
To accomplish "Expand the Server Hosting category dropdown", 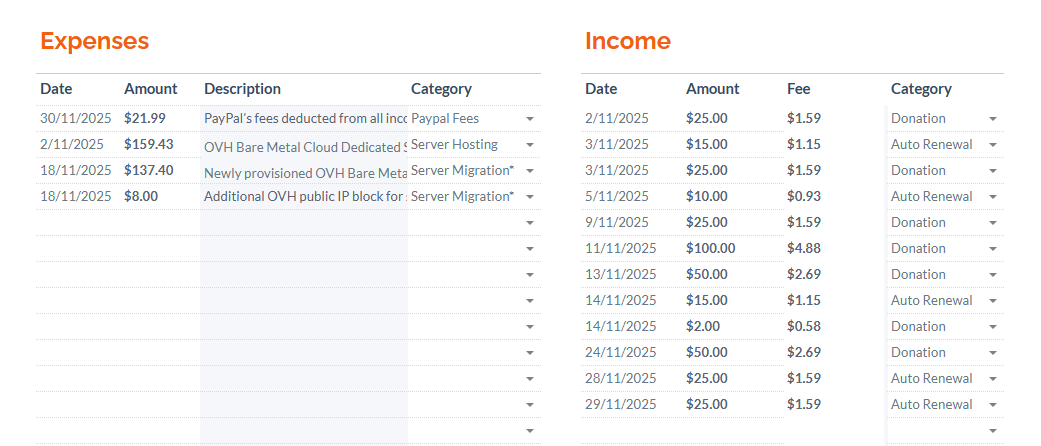I will (529, 145).
